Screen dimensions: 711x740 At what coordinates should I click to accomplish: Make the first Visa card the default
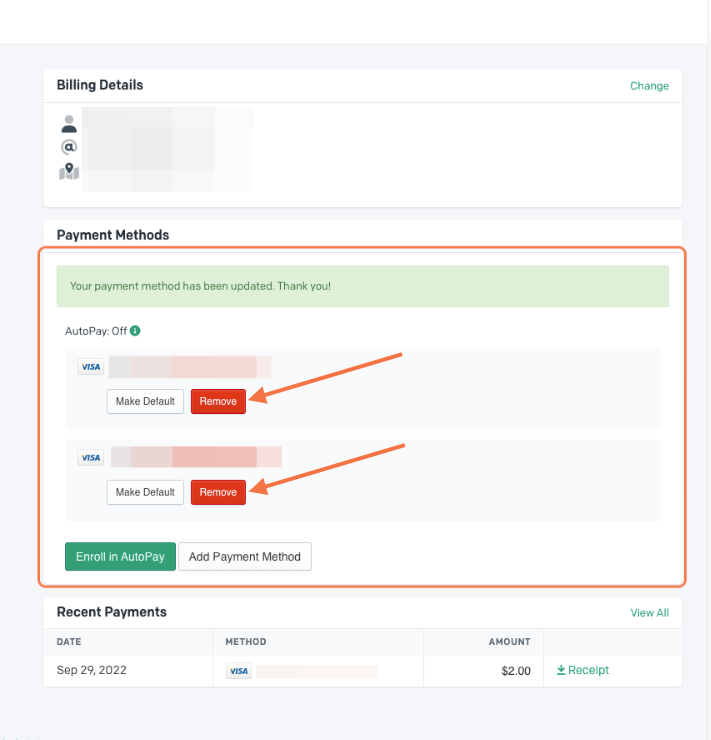[x=145, y=401]
